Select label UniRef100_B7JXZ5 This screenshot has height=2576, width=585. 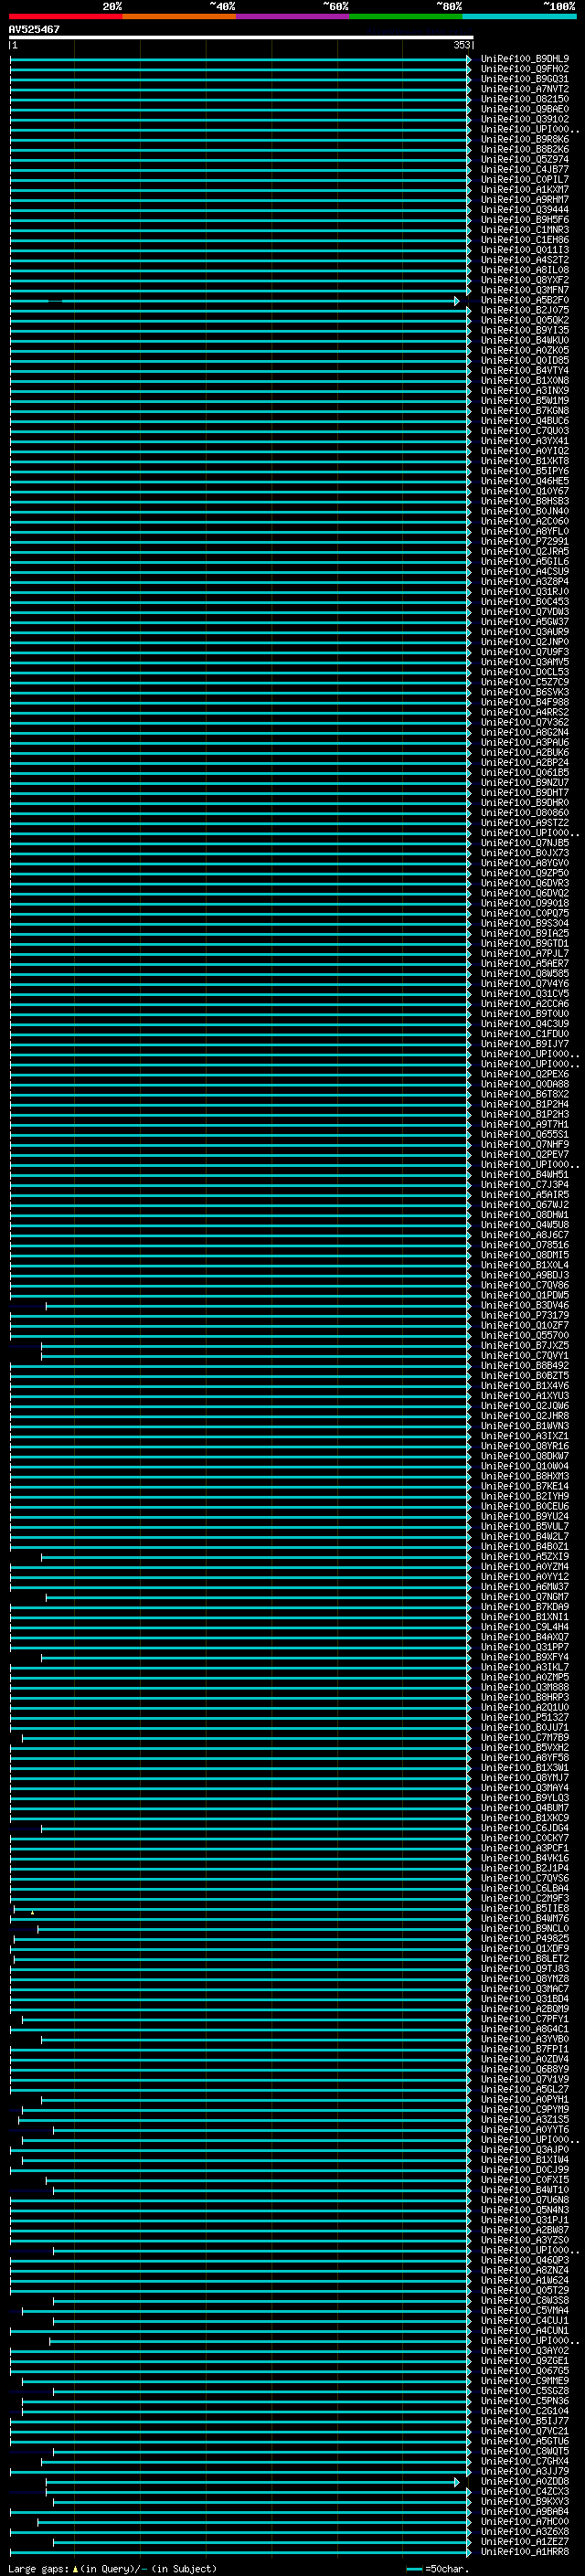click(525, 1345)
